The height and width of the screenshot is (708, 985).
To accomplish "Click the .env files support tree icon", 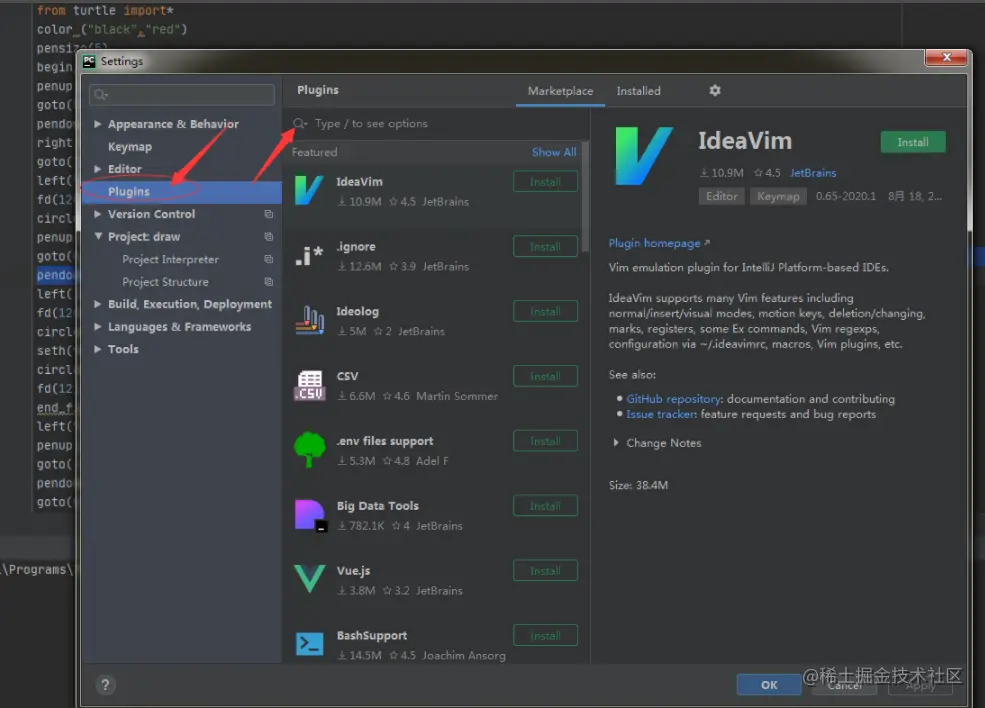I will pyautogui.click(x=309, y=450).
